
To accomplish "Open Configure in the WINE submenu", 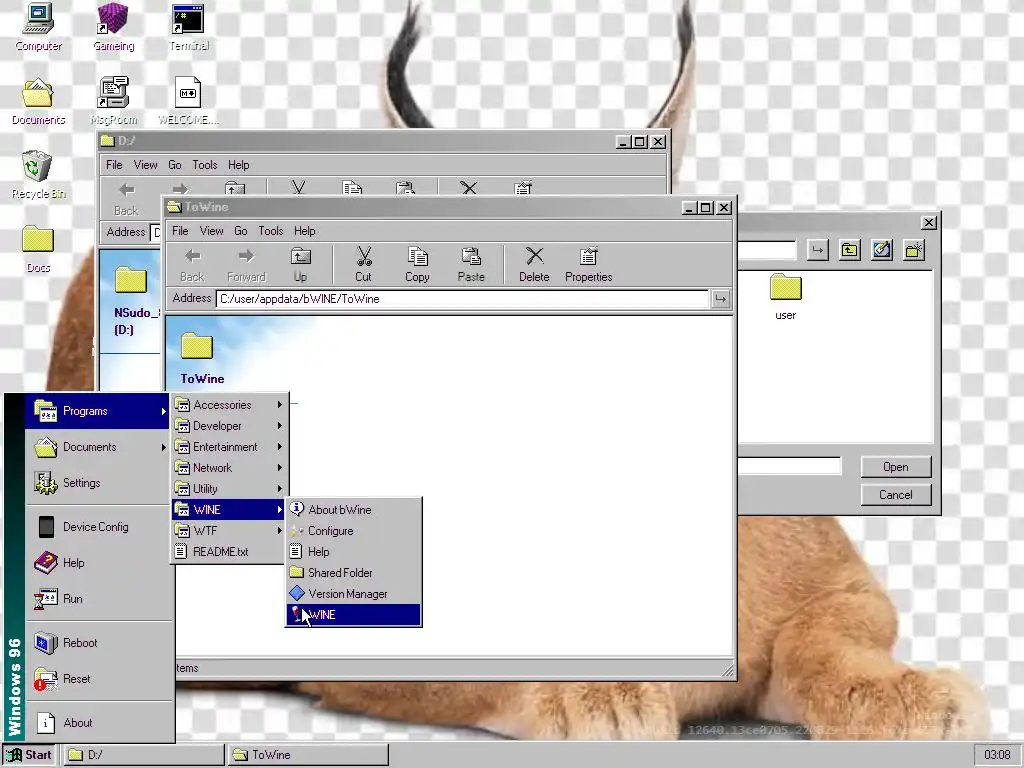I will coord(353,531).
